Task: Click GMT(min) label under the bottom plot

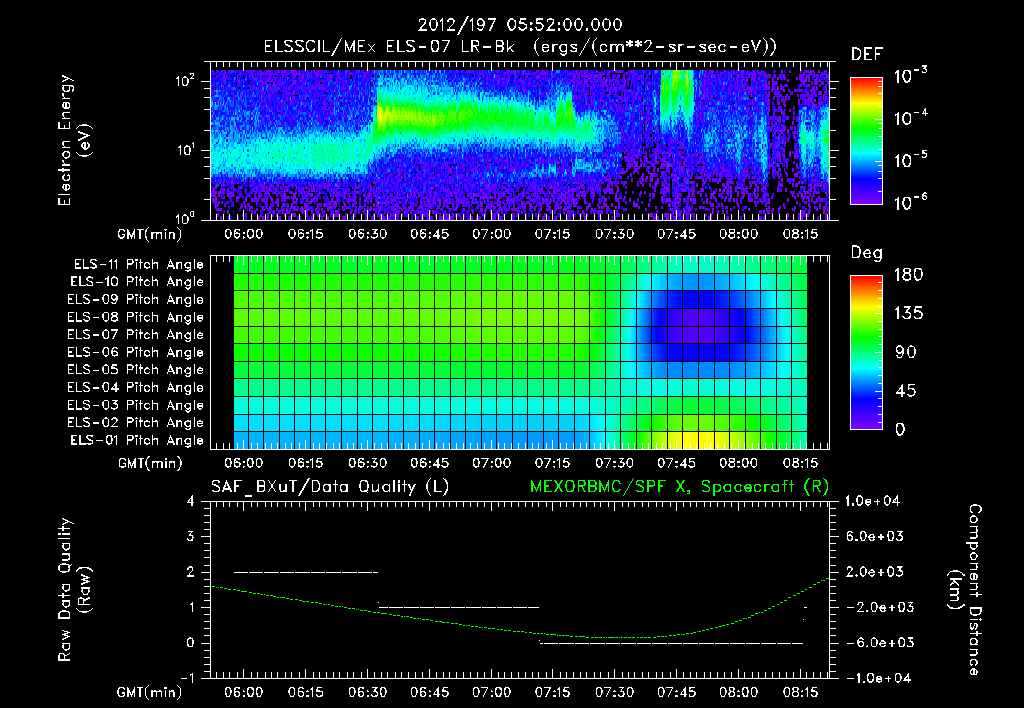Action: (x=150, y=692)
